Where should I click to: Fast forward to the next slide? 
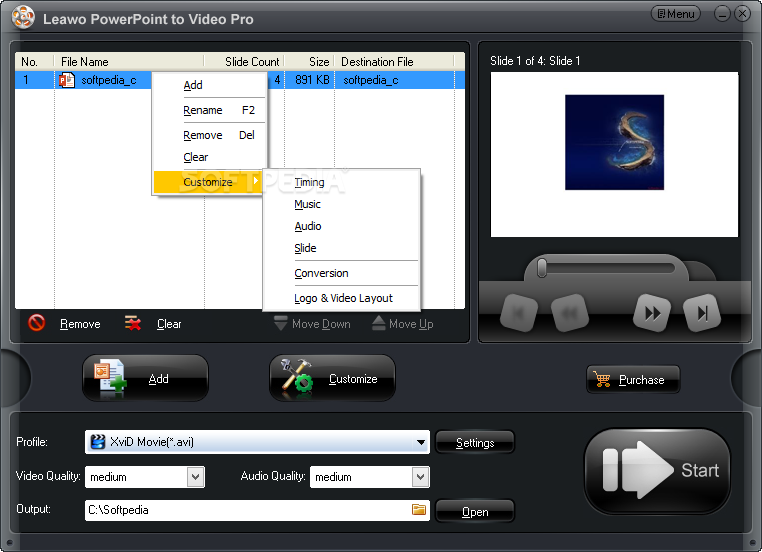652,313
